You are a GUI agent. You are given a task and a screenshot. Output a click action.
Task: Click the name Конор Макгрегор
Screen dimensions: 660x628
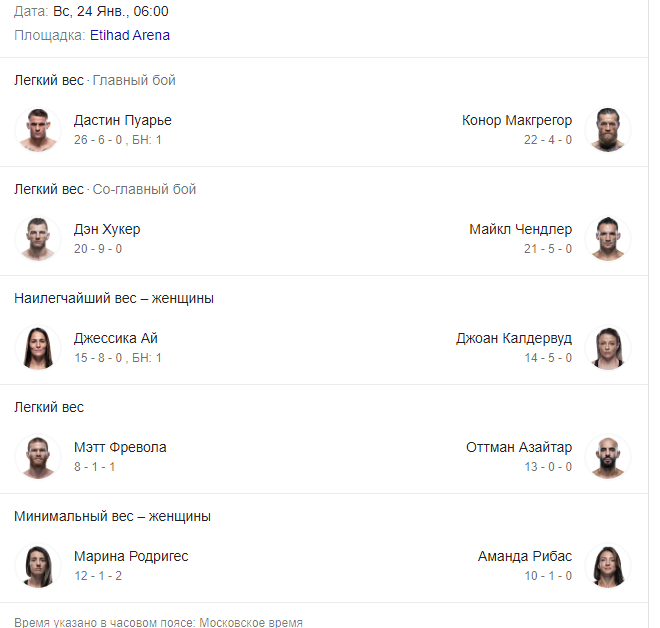(x=517, y=120)
